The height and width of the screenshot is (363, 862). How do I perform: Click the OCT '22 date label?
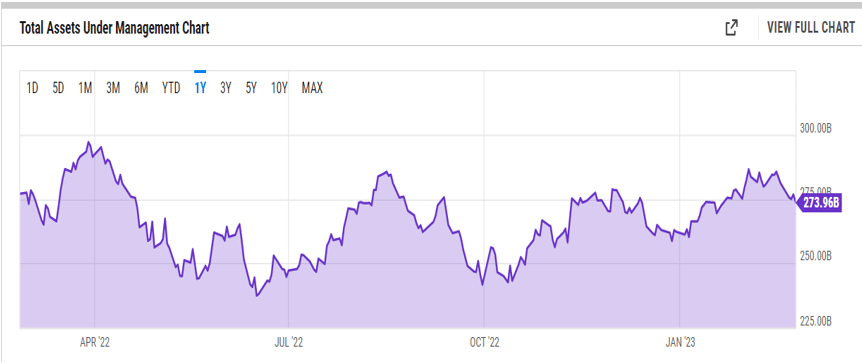tap(484, 342)
